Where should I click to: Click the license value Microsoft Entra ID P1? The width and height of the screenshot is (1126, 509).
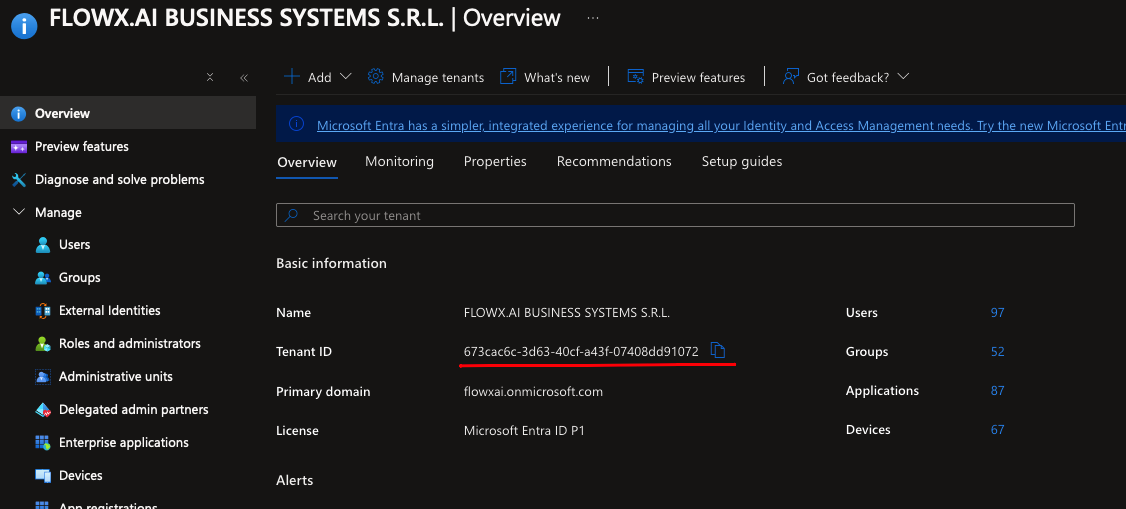click(x=524, y=431)
